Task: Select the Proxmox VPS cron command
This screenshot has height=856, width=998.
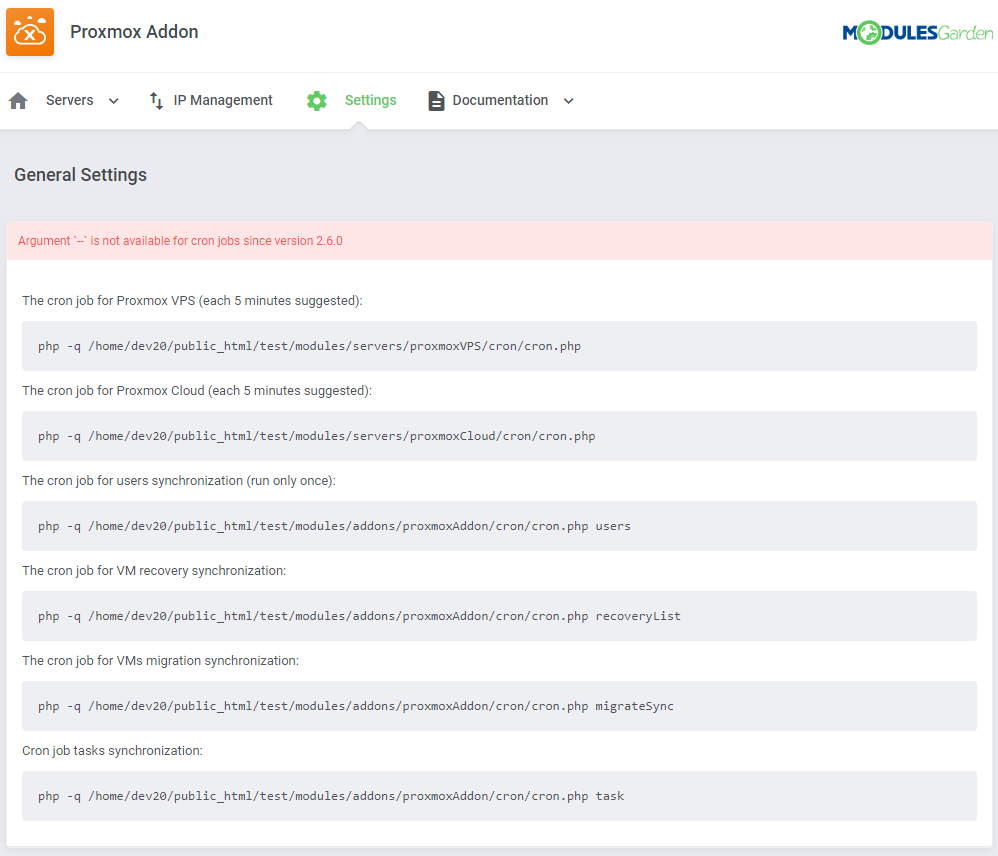Action: pos(499,346)
